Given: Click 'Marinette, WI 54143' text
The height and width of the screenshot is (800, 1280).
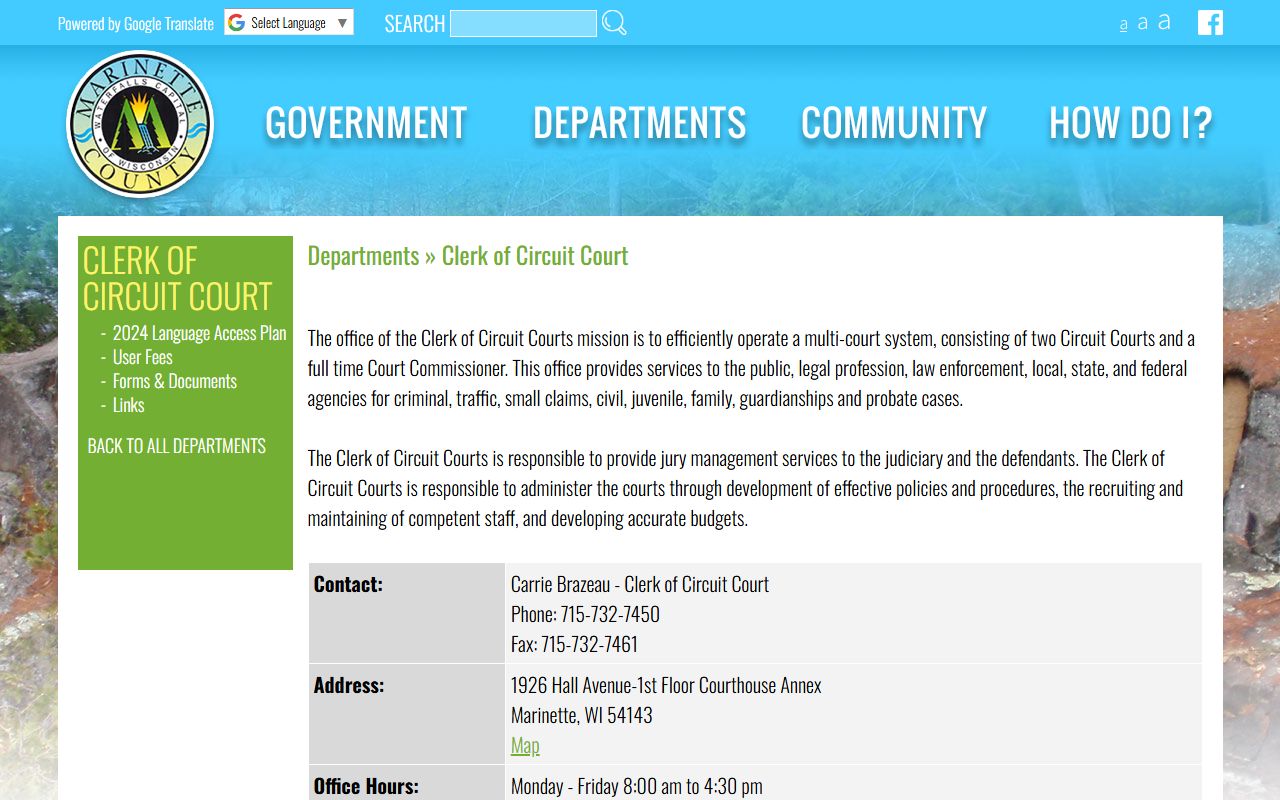Looking at the screenshot, I should click(581, 715).
